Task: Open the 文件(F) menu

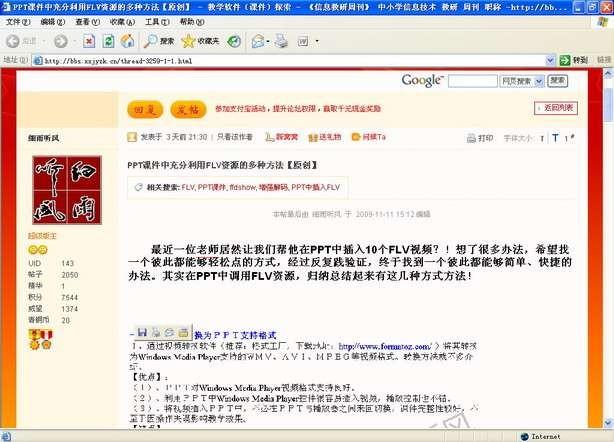Action: [x=18, y=21]
